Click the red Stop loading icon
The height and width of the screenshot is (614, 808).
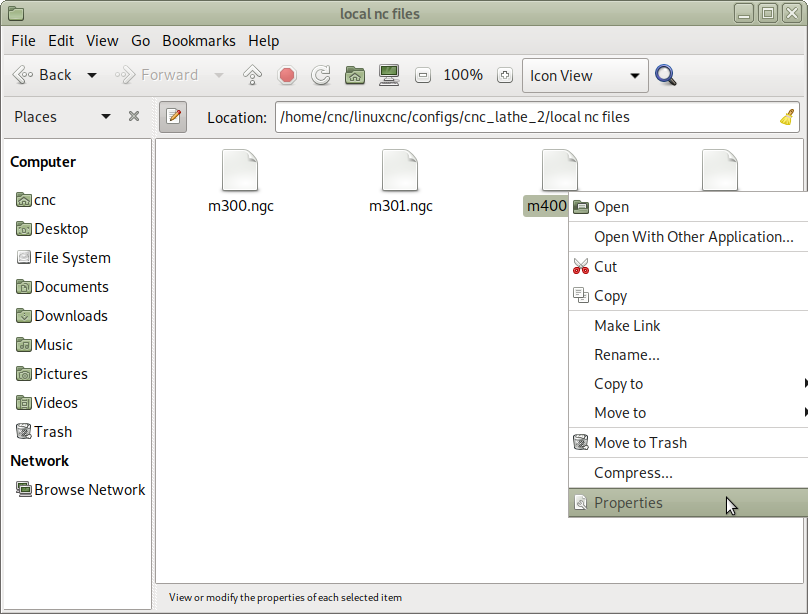(x=287, y=75)
